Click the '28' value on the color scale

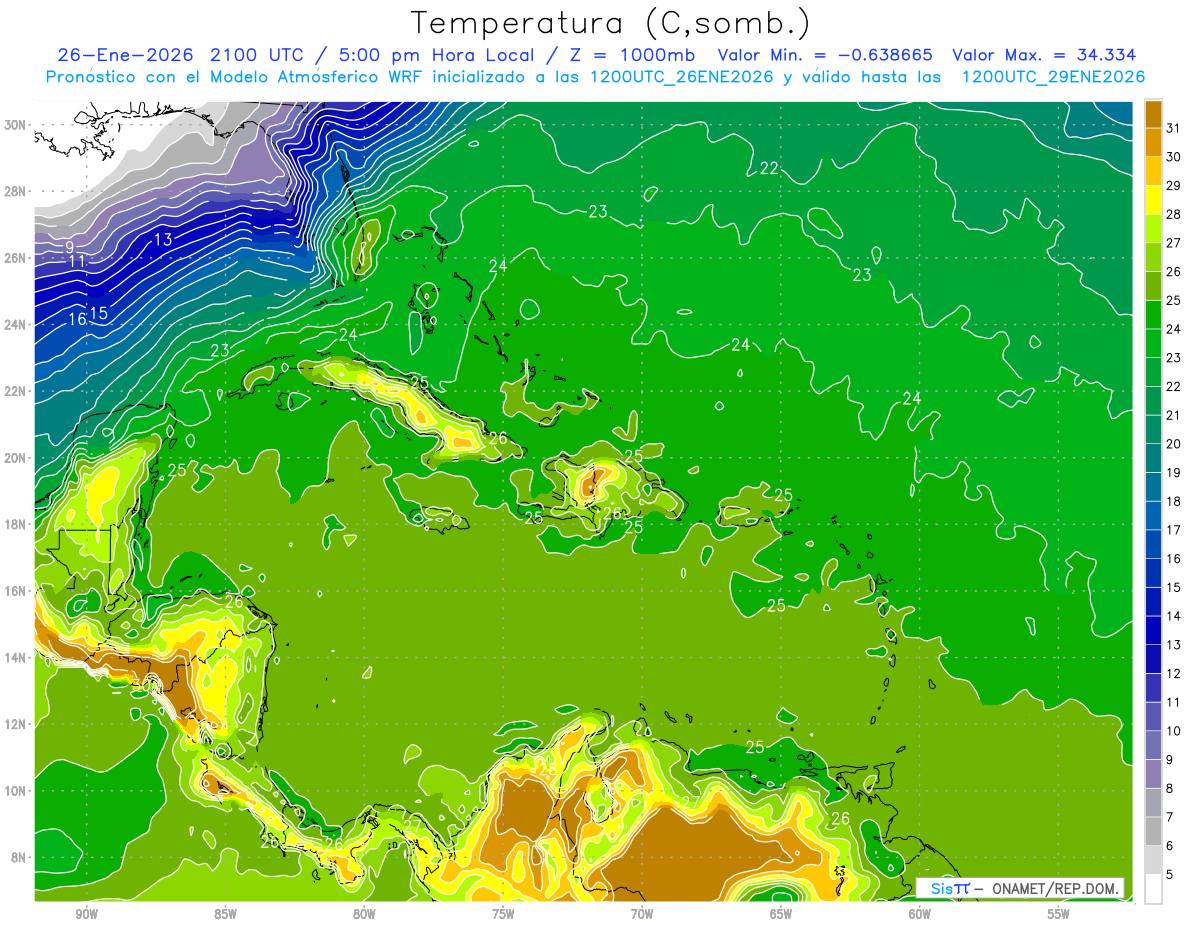[1175, 214]
